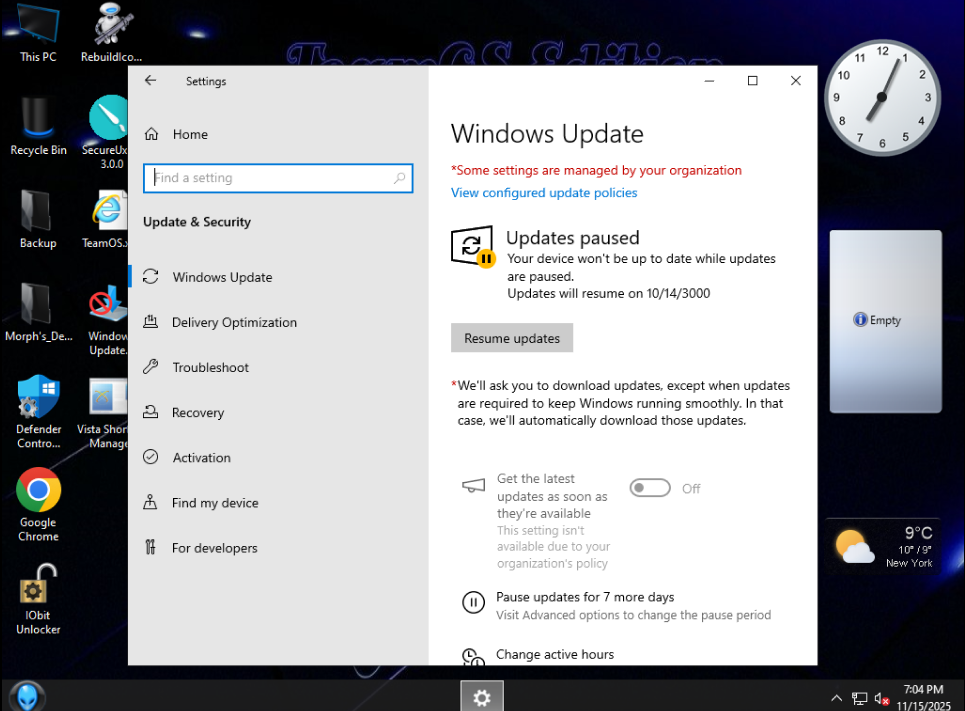Image resolution: width=965 pixels, height=711 pixels.
Task: Click the Troubleshoot wrench icon
Action: pyautogui.click(x=151, y=367)
